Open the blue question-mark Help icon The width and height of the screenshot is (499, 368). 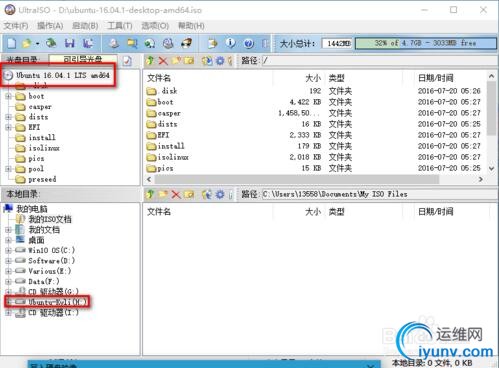point(249,43)
